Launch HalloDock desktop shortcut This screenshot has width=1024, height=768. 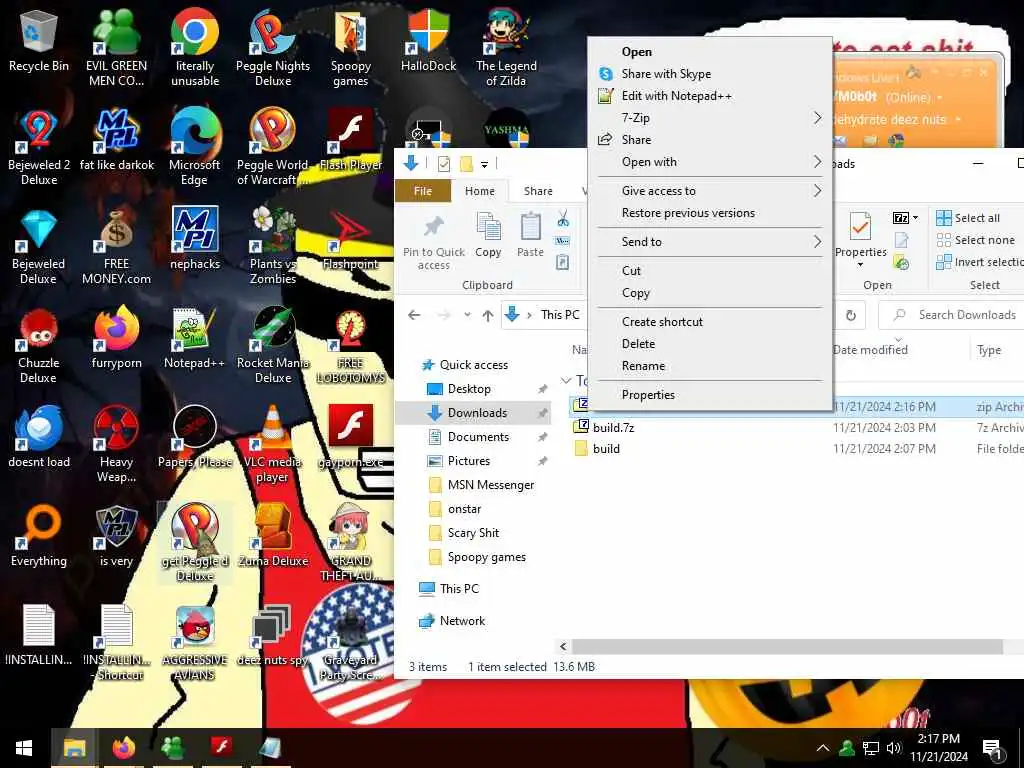click(428, 40)
